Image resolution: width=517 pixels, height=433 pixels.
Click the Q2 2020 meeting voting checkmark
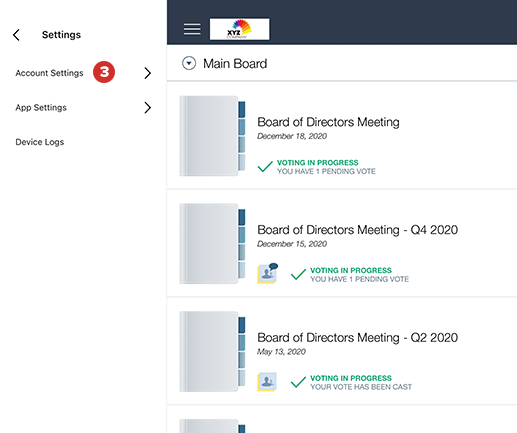298,382
